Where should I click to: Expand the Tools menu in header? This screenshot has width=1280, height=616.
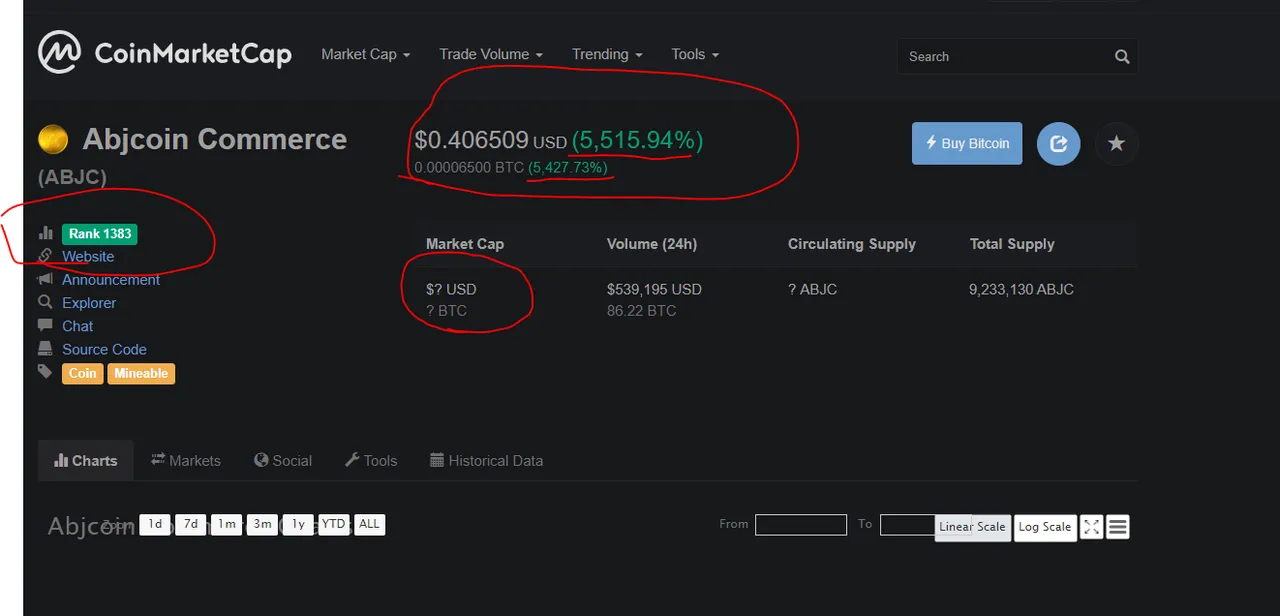[695, 54]
